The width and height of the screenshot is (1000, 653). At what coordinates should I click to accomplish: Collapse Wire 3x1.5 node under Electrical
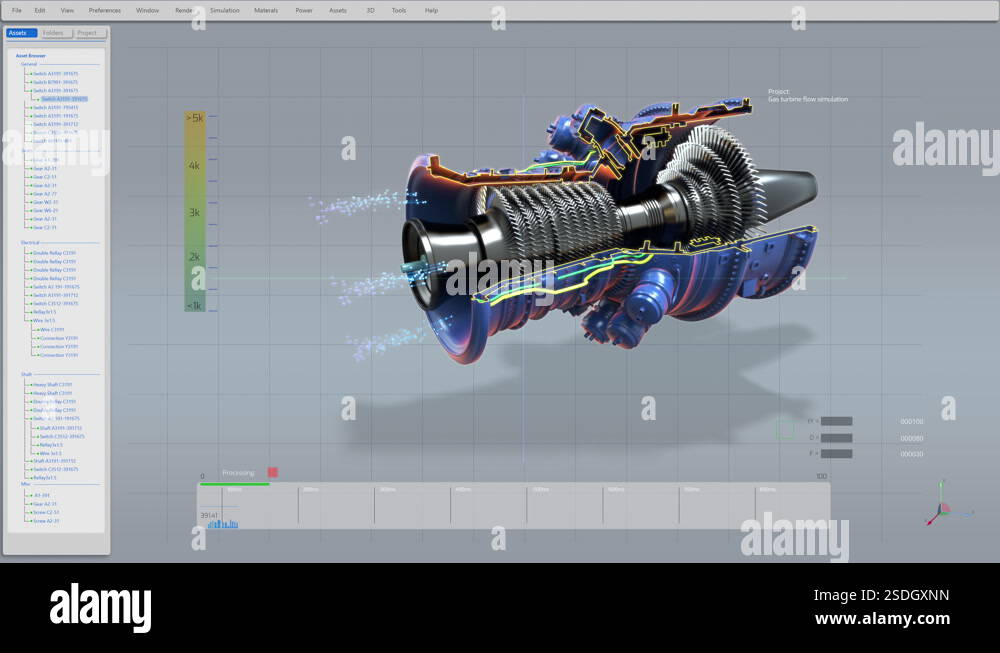[x=43, y=321]
